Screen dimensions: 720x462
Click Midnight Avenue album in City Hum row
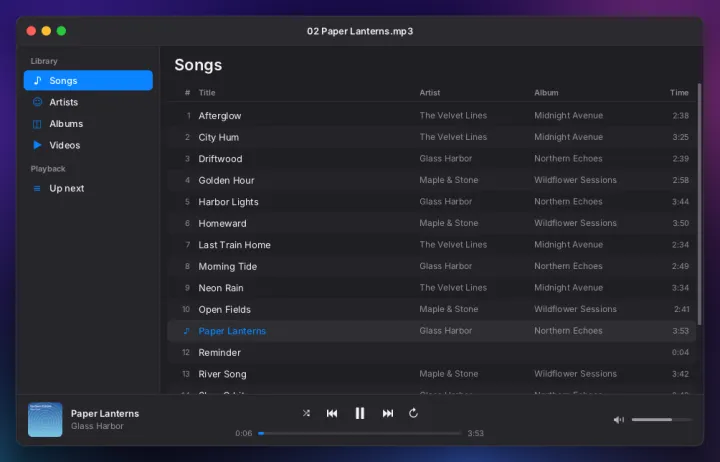pos(568,137)
